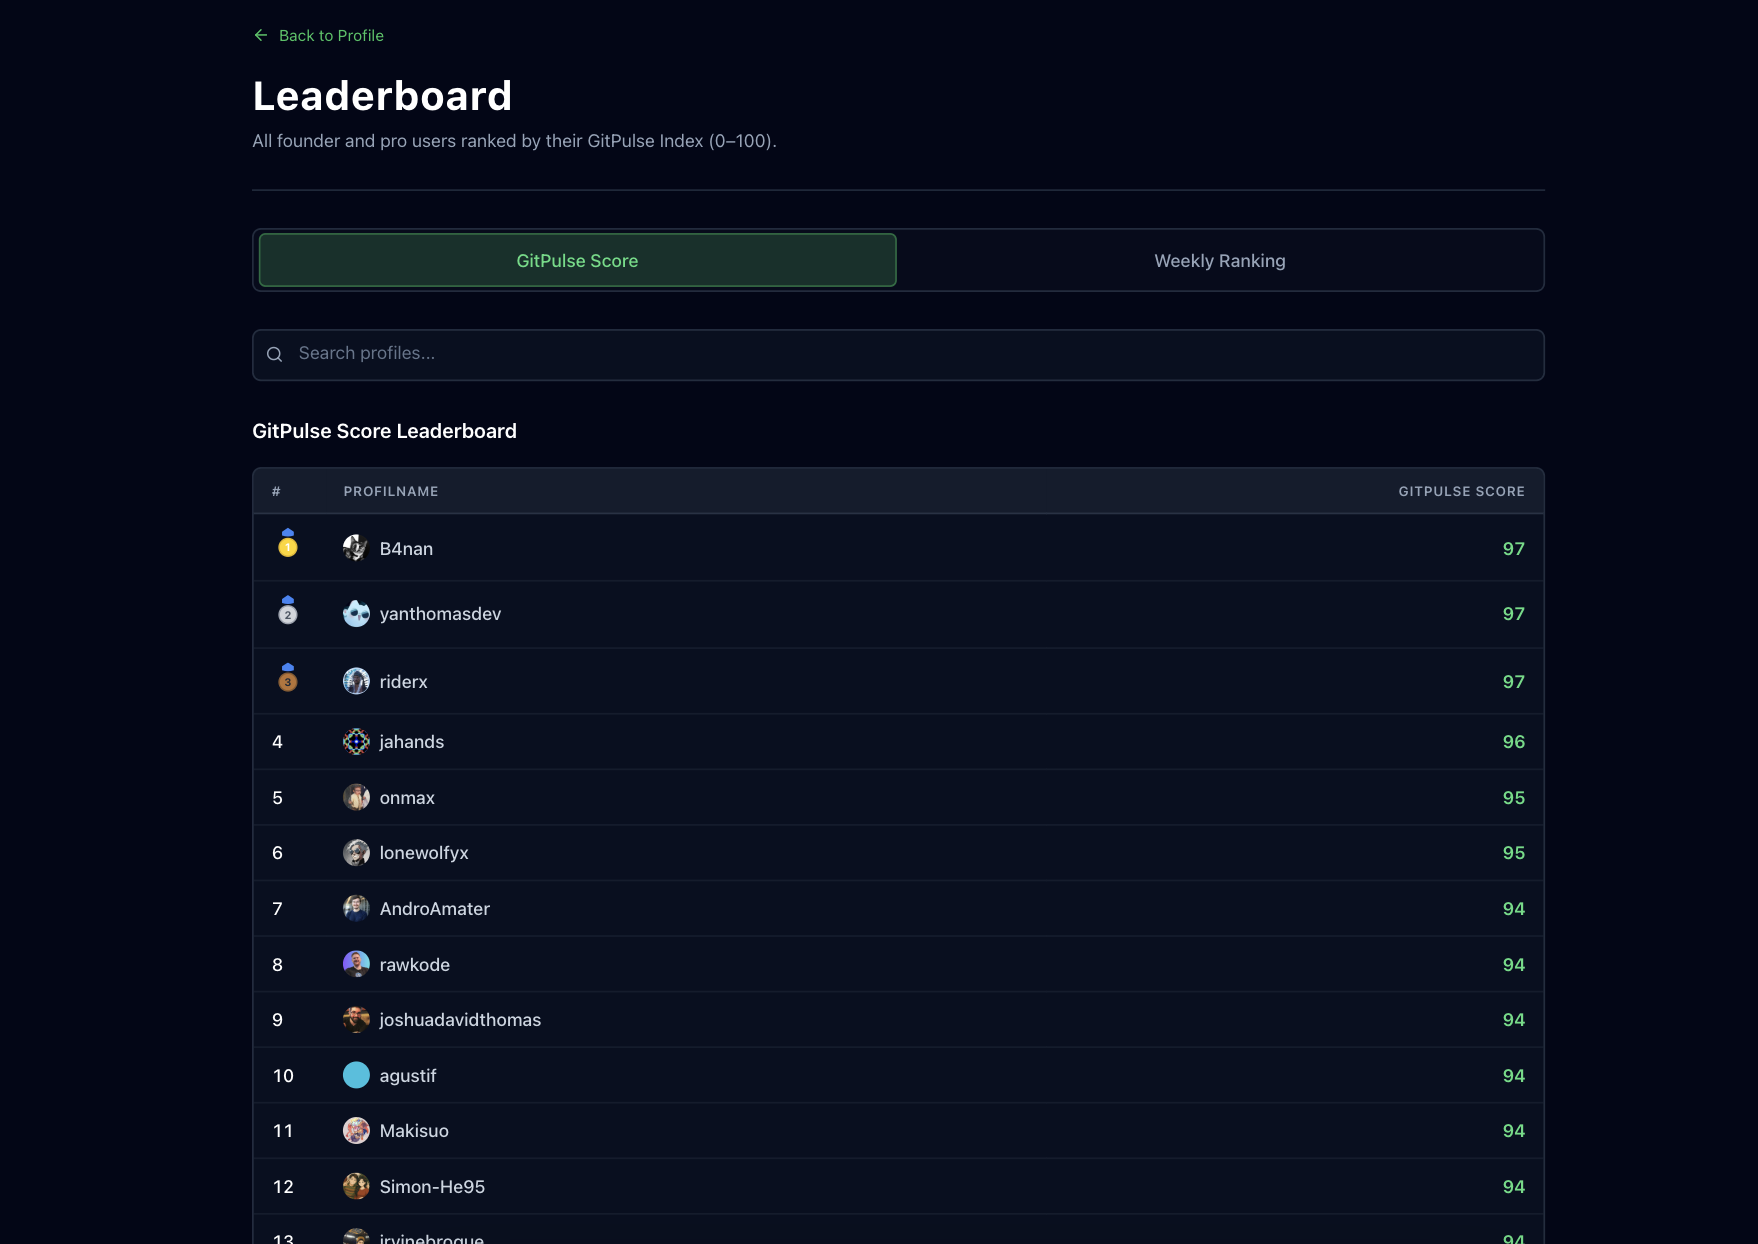
Task: Select the lonewolfyx username
Action: [x=424, y=853]
